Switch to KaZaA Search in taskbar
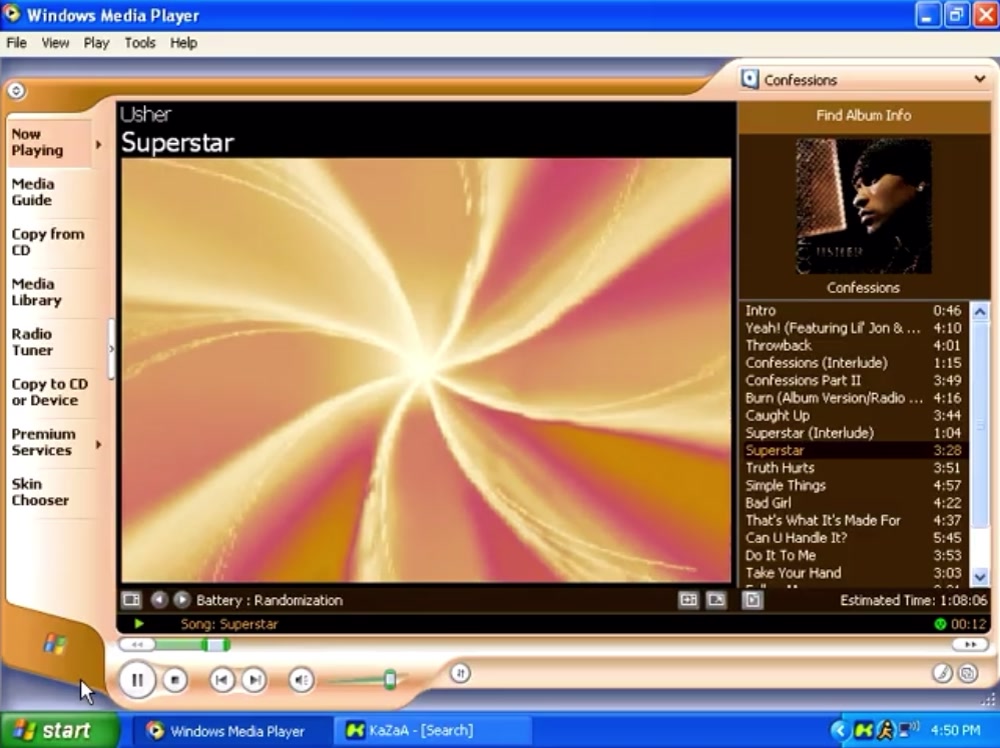 click(432, 731)
